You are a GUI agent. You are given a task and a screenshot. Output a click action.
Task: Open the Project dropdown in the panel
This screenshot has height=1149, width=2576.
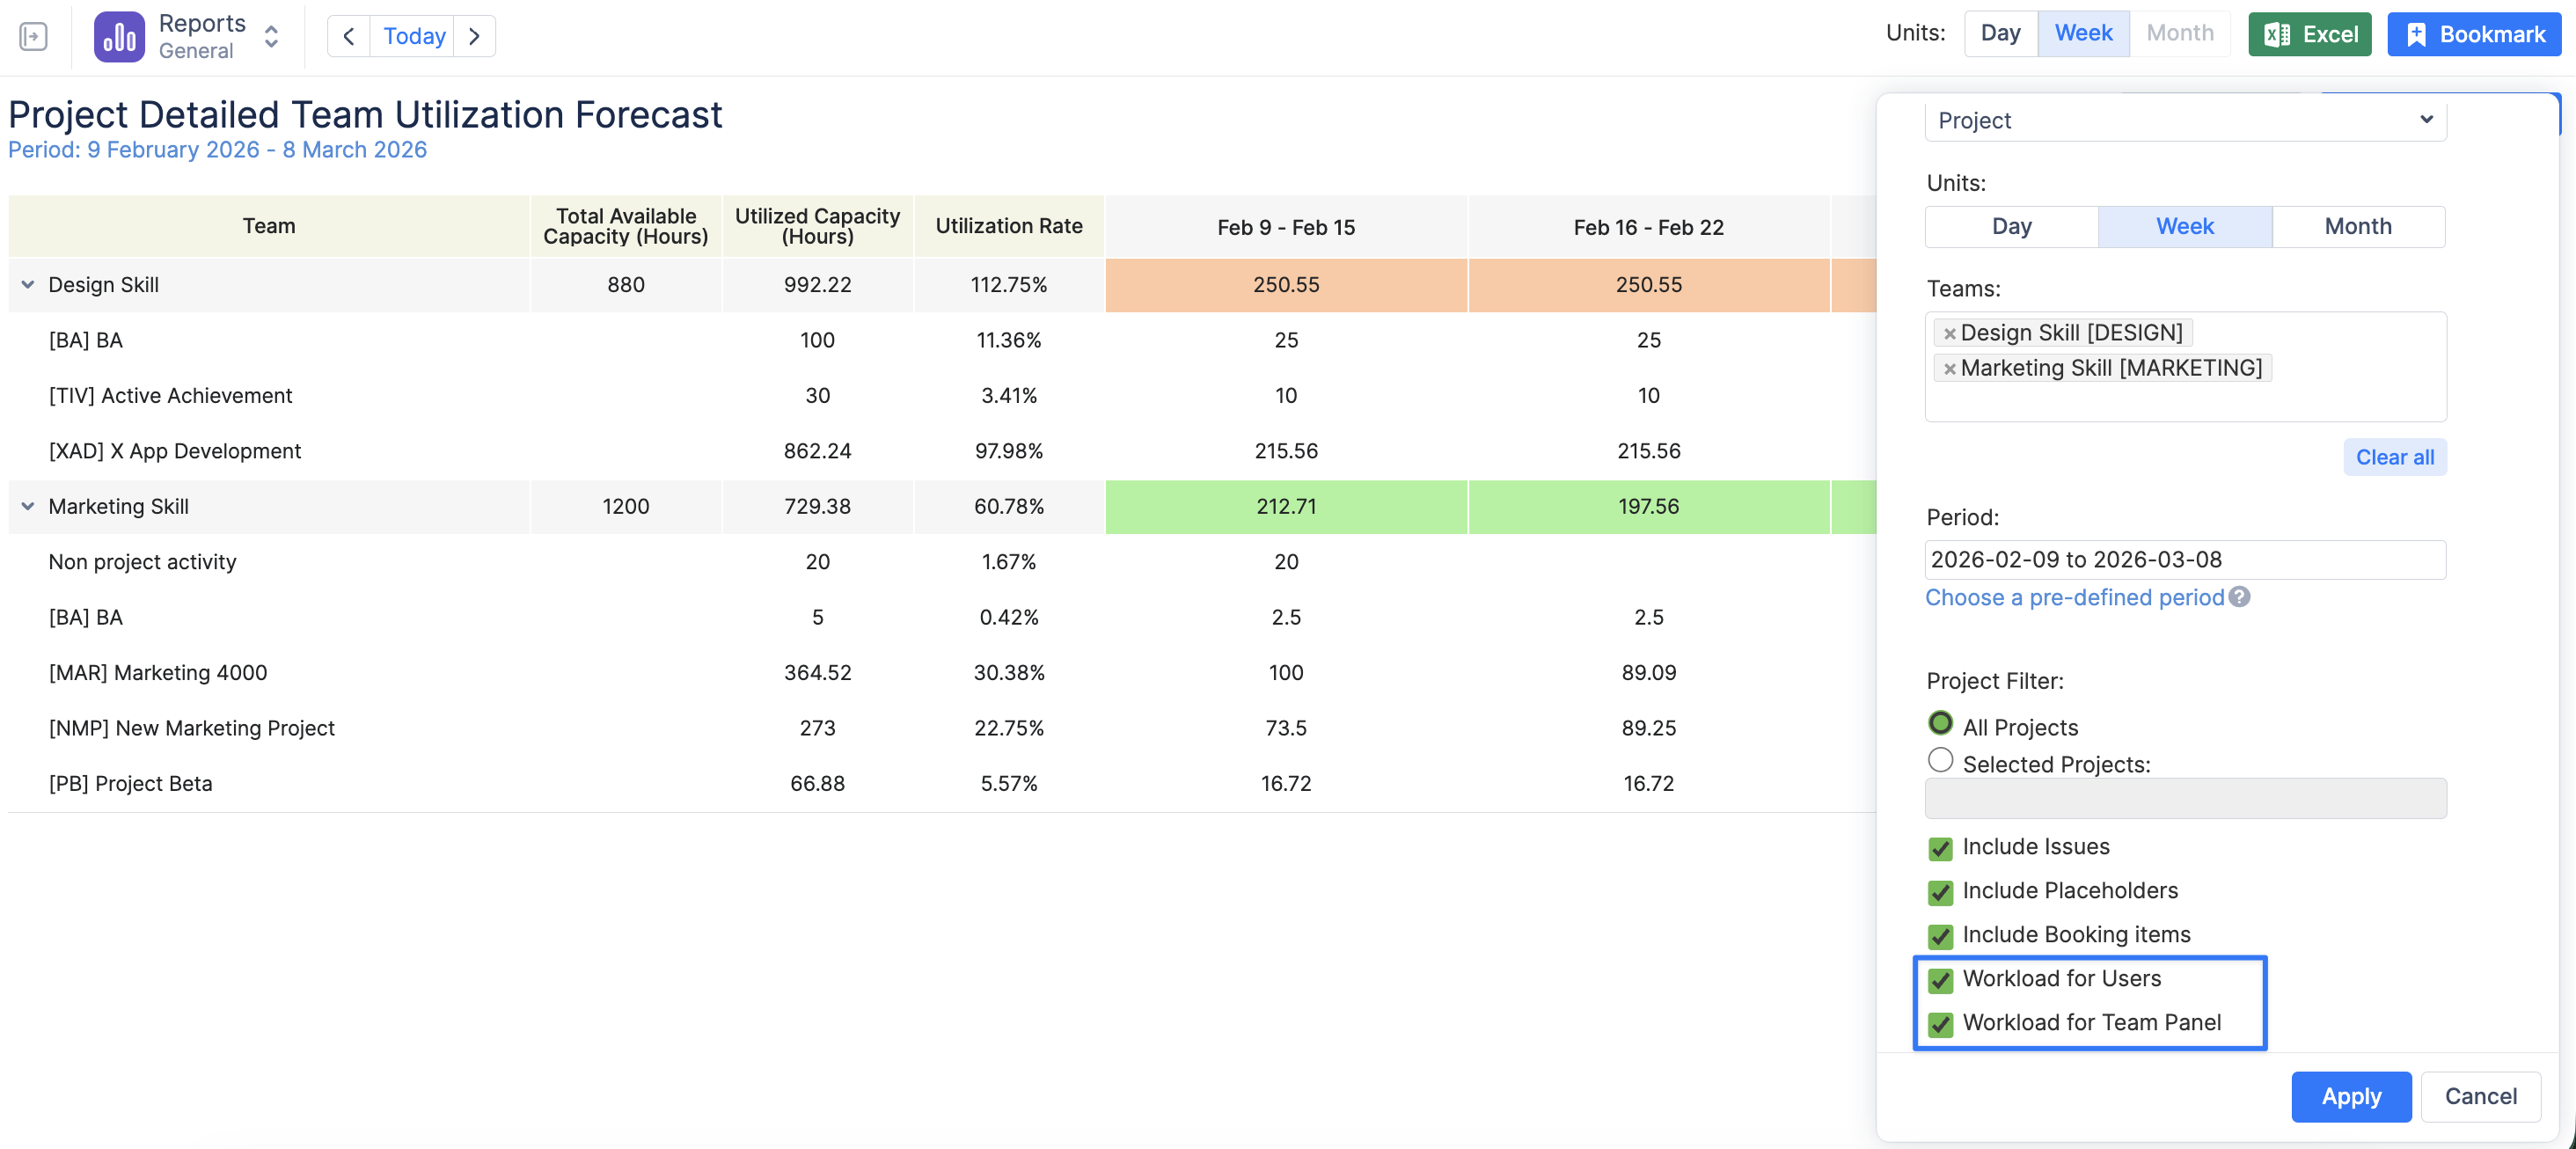click(2185, 121)
